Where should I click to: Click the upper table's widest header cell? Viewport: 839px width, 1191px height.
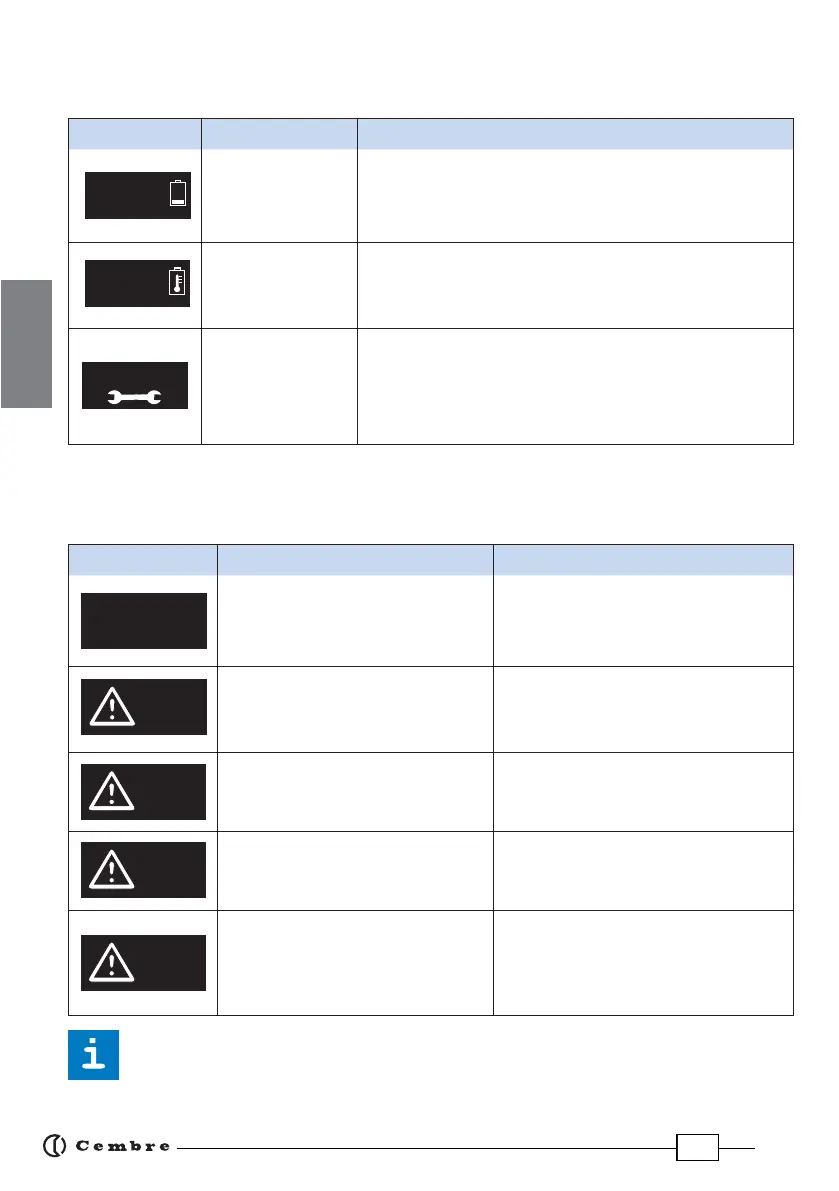point(575,134)
